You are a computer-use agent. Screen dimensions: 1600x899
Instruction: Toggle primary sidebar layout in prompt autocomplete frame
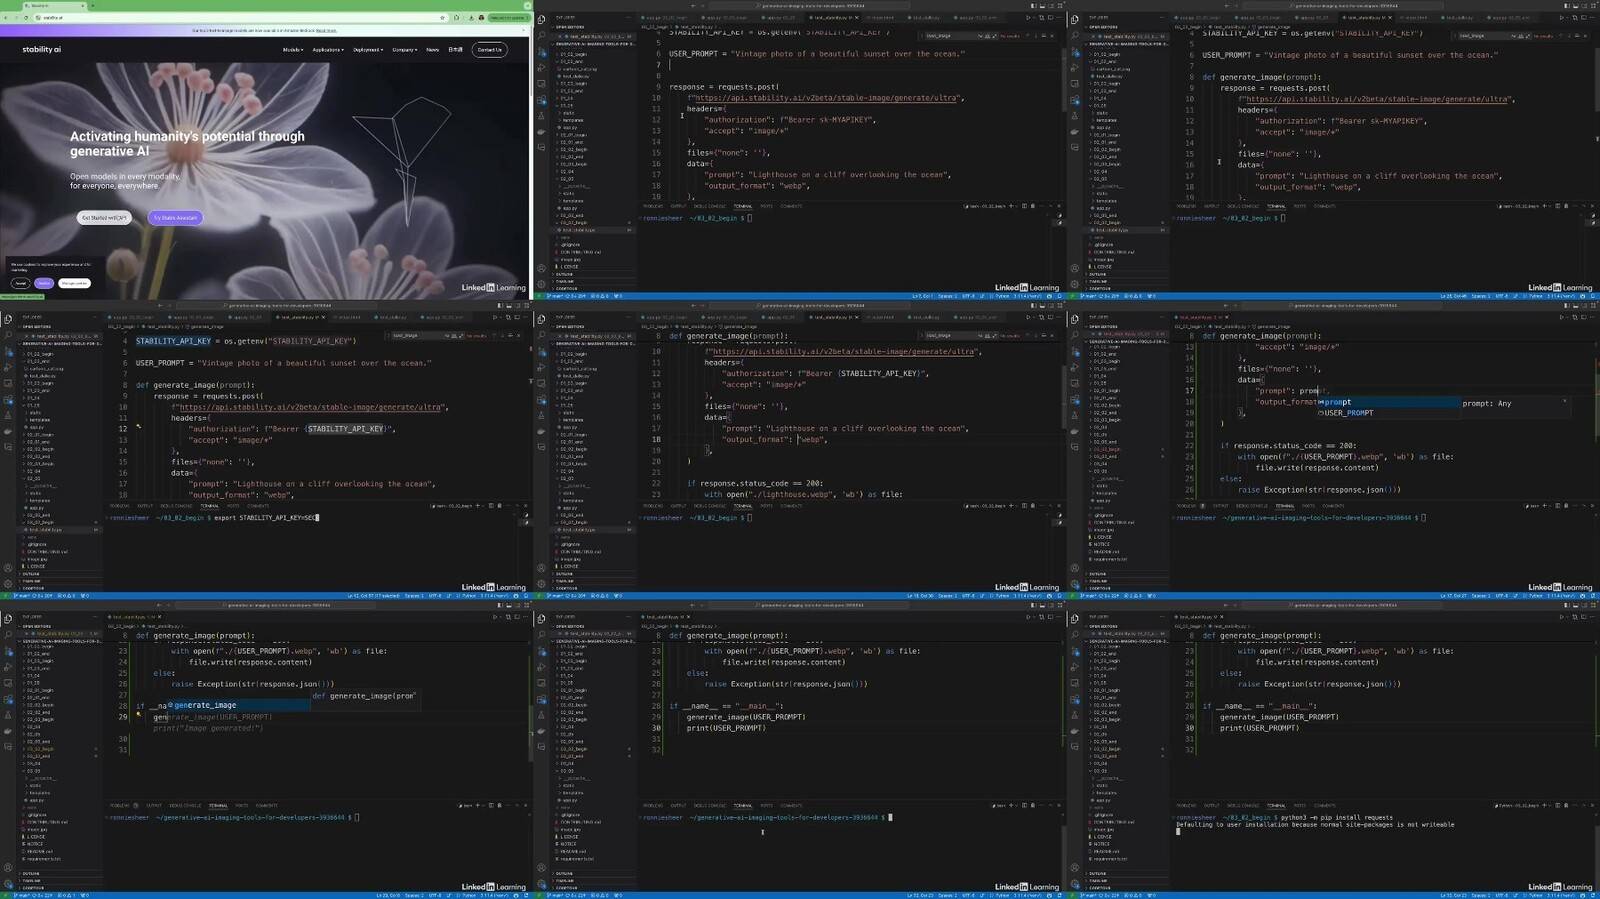point(1565,305)
